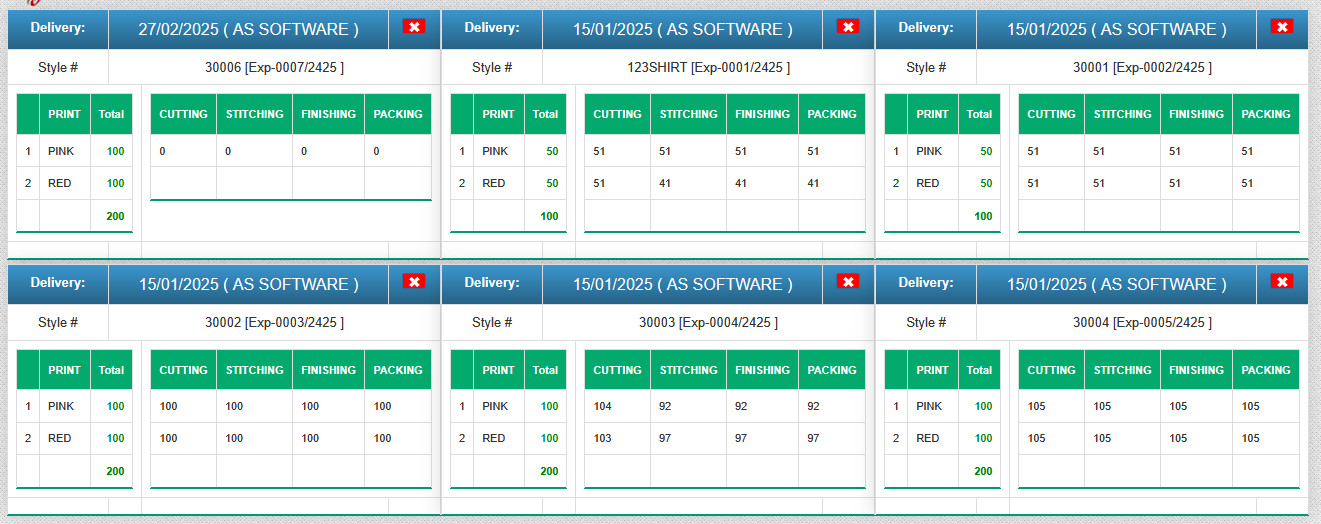Click the CUTTING column header in the 30006 card
The height and width of the screenshot is (524, 1321).
click(183, 114)
